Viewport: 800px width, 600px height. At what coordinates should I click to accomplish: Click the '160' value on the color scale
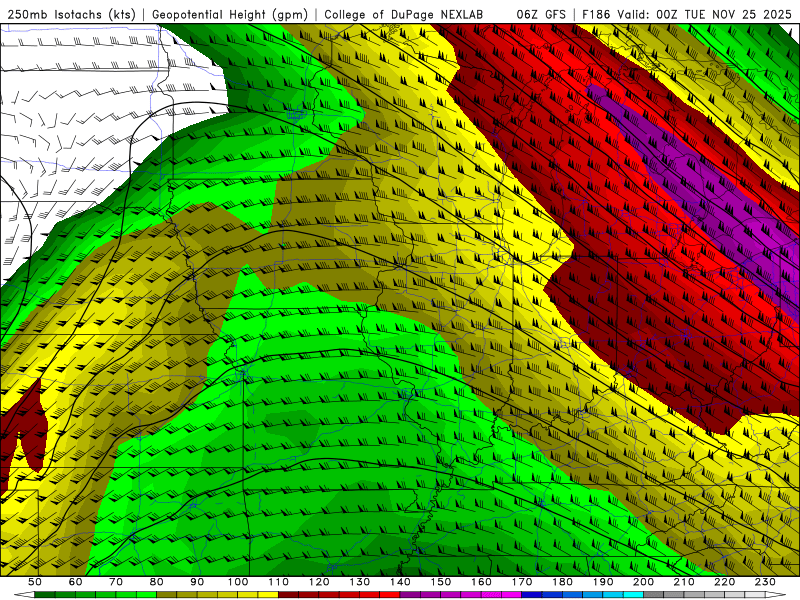pyautogui.click(x=481, y=582)
